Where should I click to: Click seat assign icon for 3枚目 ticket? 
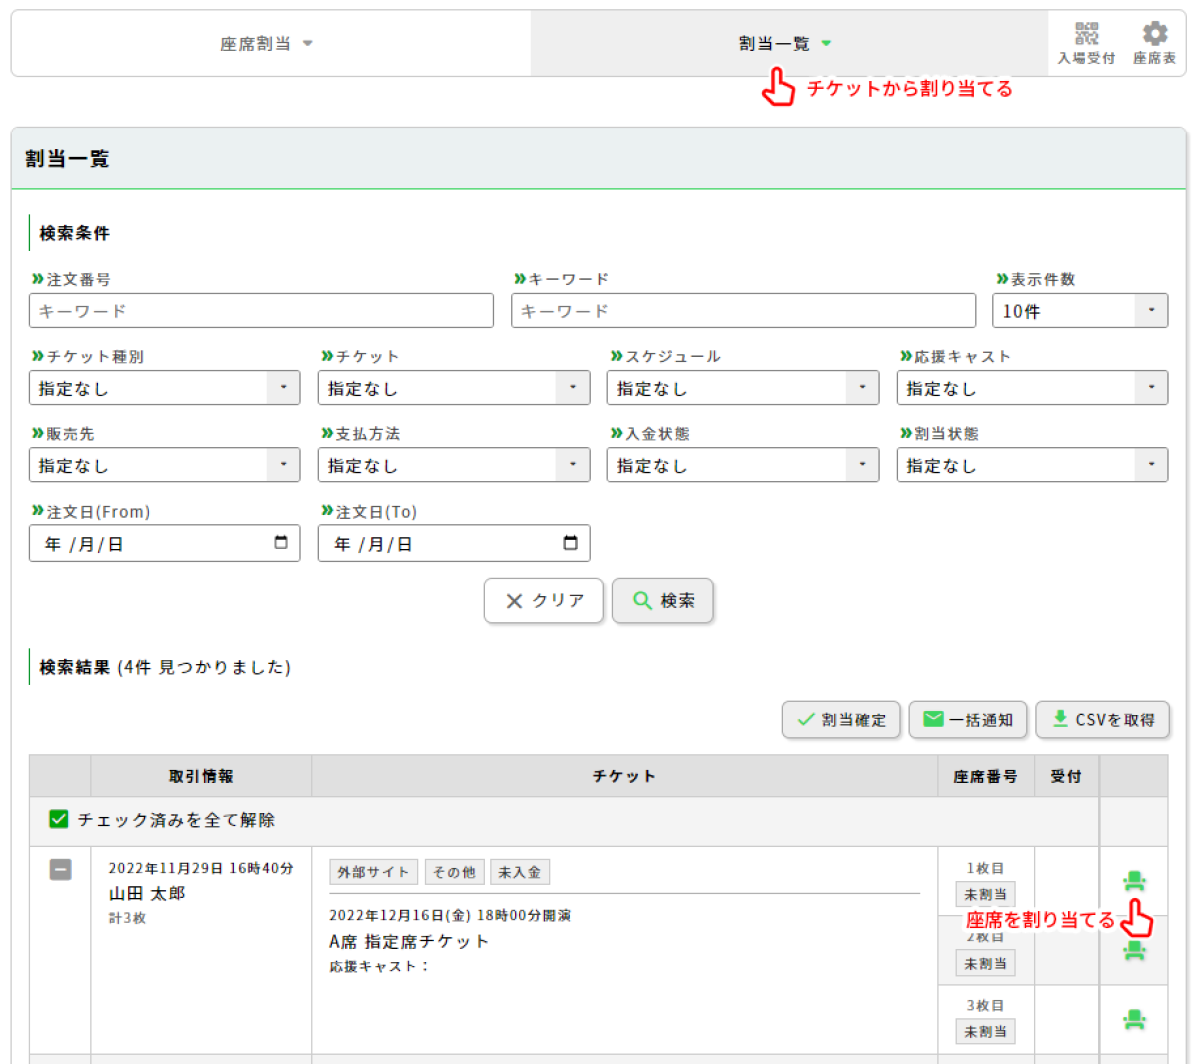(x=1133, y=1019)
